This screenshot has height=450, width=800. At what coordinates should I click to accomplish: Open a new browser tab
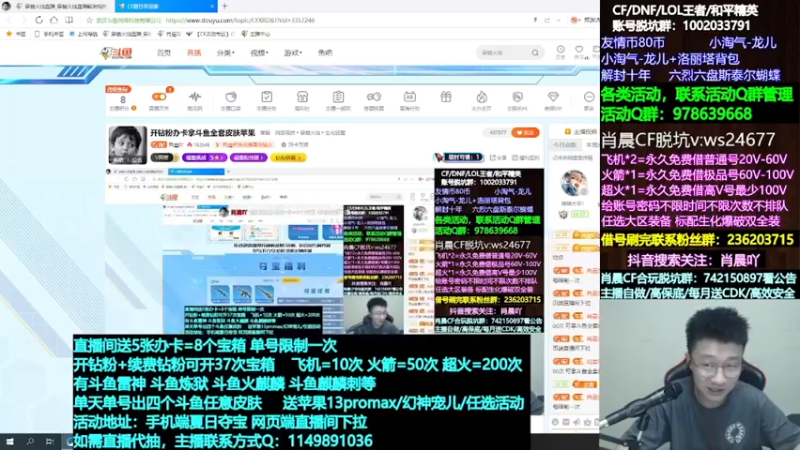(224, 6)
